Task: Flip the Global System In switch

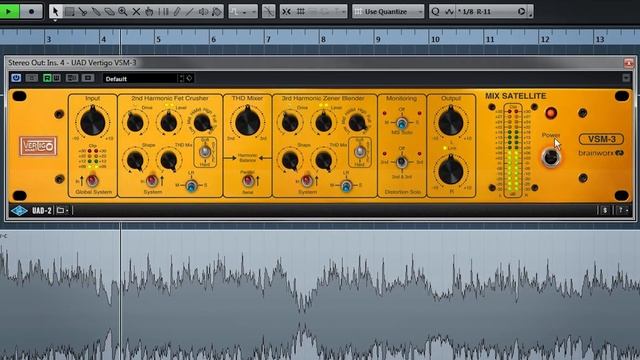Action: 92,180
